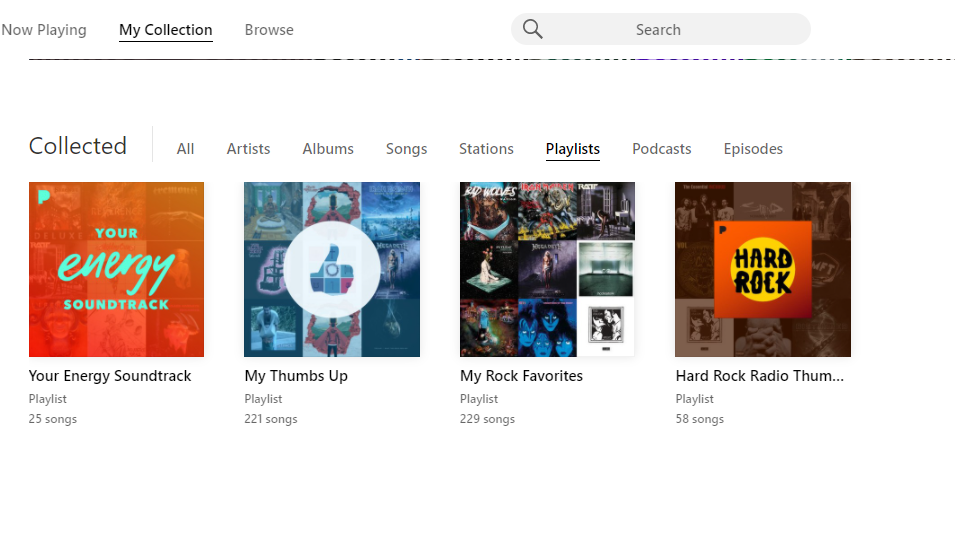
Task: Go to the Browse tab
Action: tap(269, 30)
